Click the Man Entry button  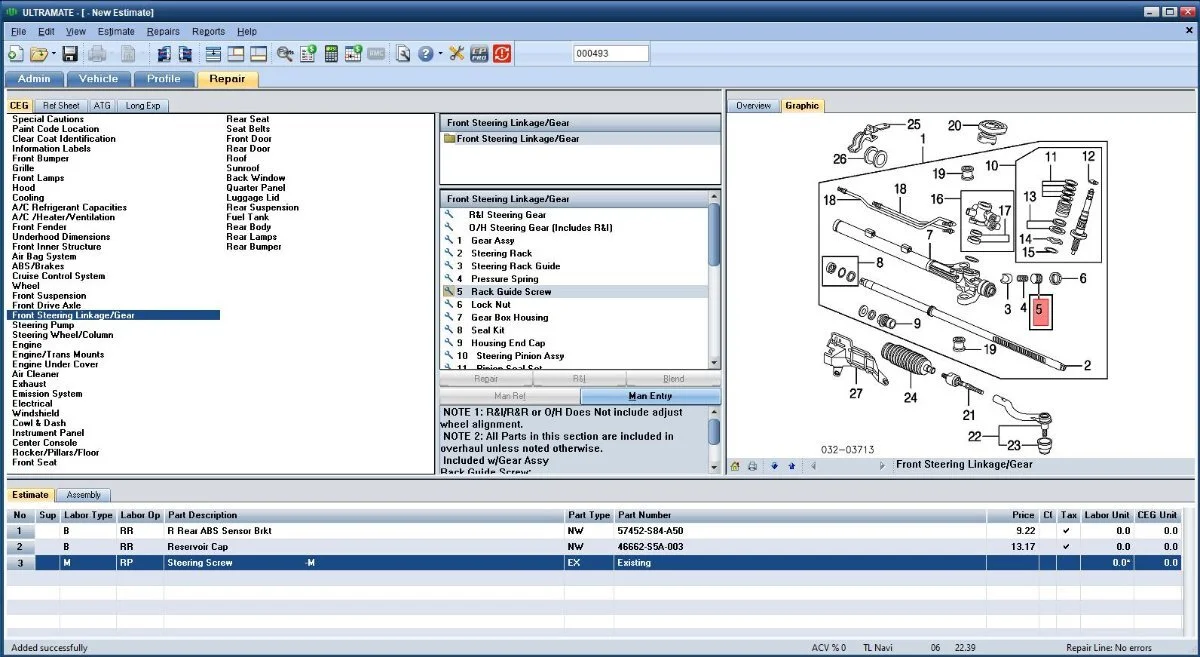(x=650, y=397)
